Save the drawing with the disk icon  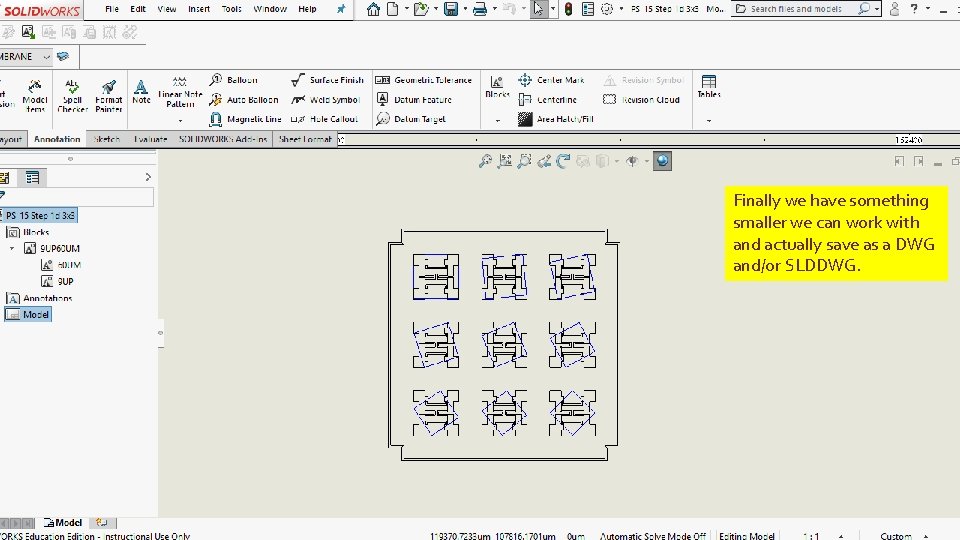pos(451,9)
